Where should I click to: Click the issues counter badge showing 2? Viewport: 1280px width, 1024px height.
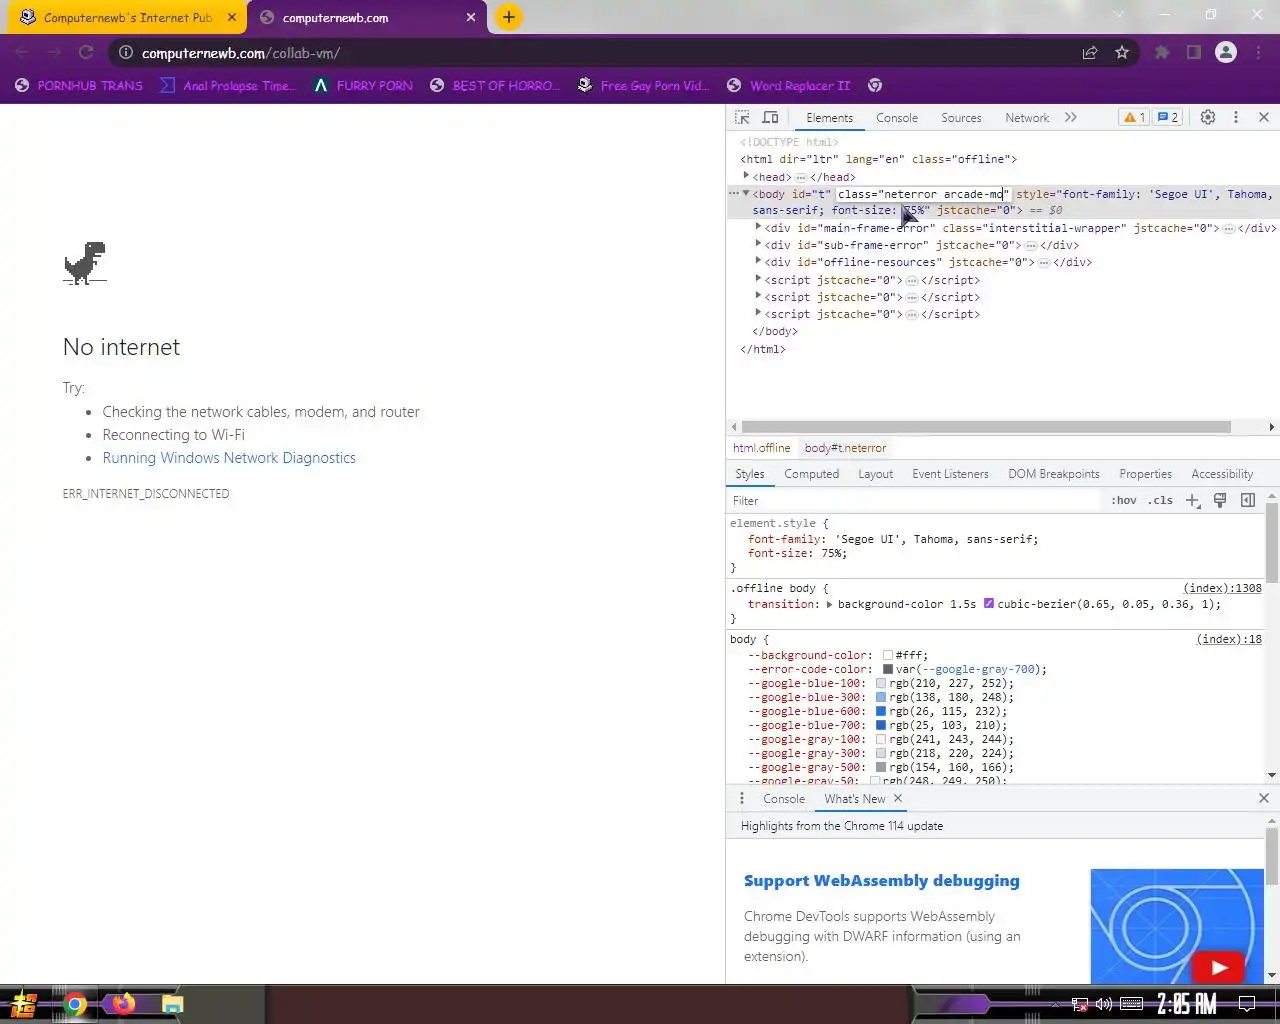pos(1167,117)
